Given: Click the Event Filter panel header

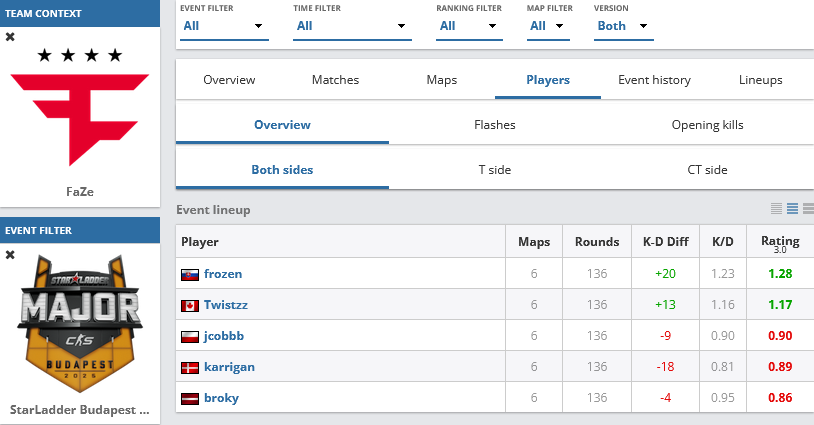Looking at the screenshot, I should pos(80,230).
